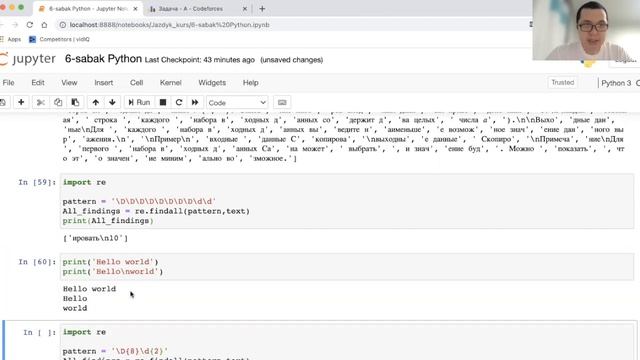Reload the page in the browser
Screen dimensions: 640x360
[29, 25]
